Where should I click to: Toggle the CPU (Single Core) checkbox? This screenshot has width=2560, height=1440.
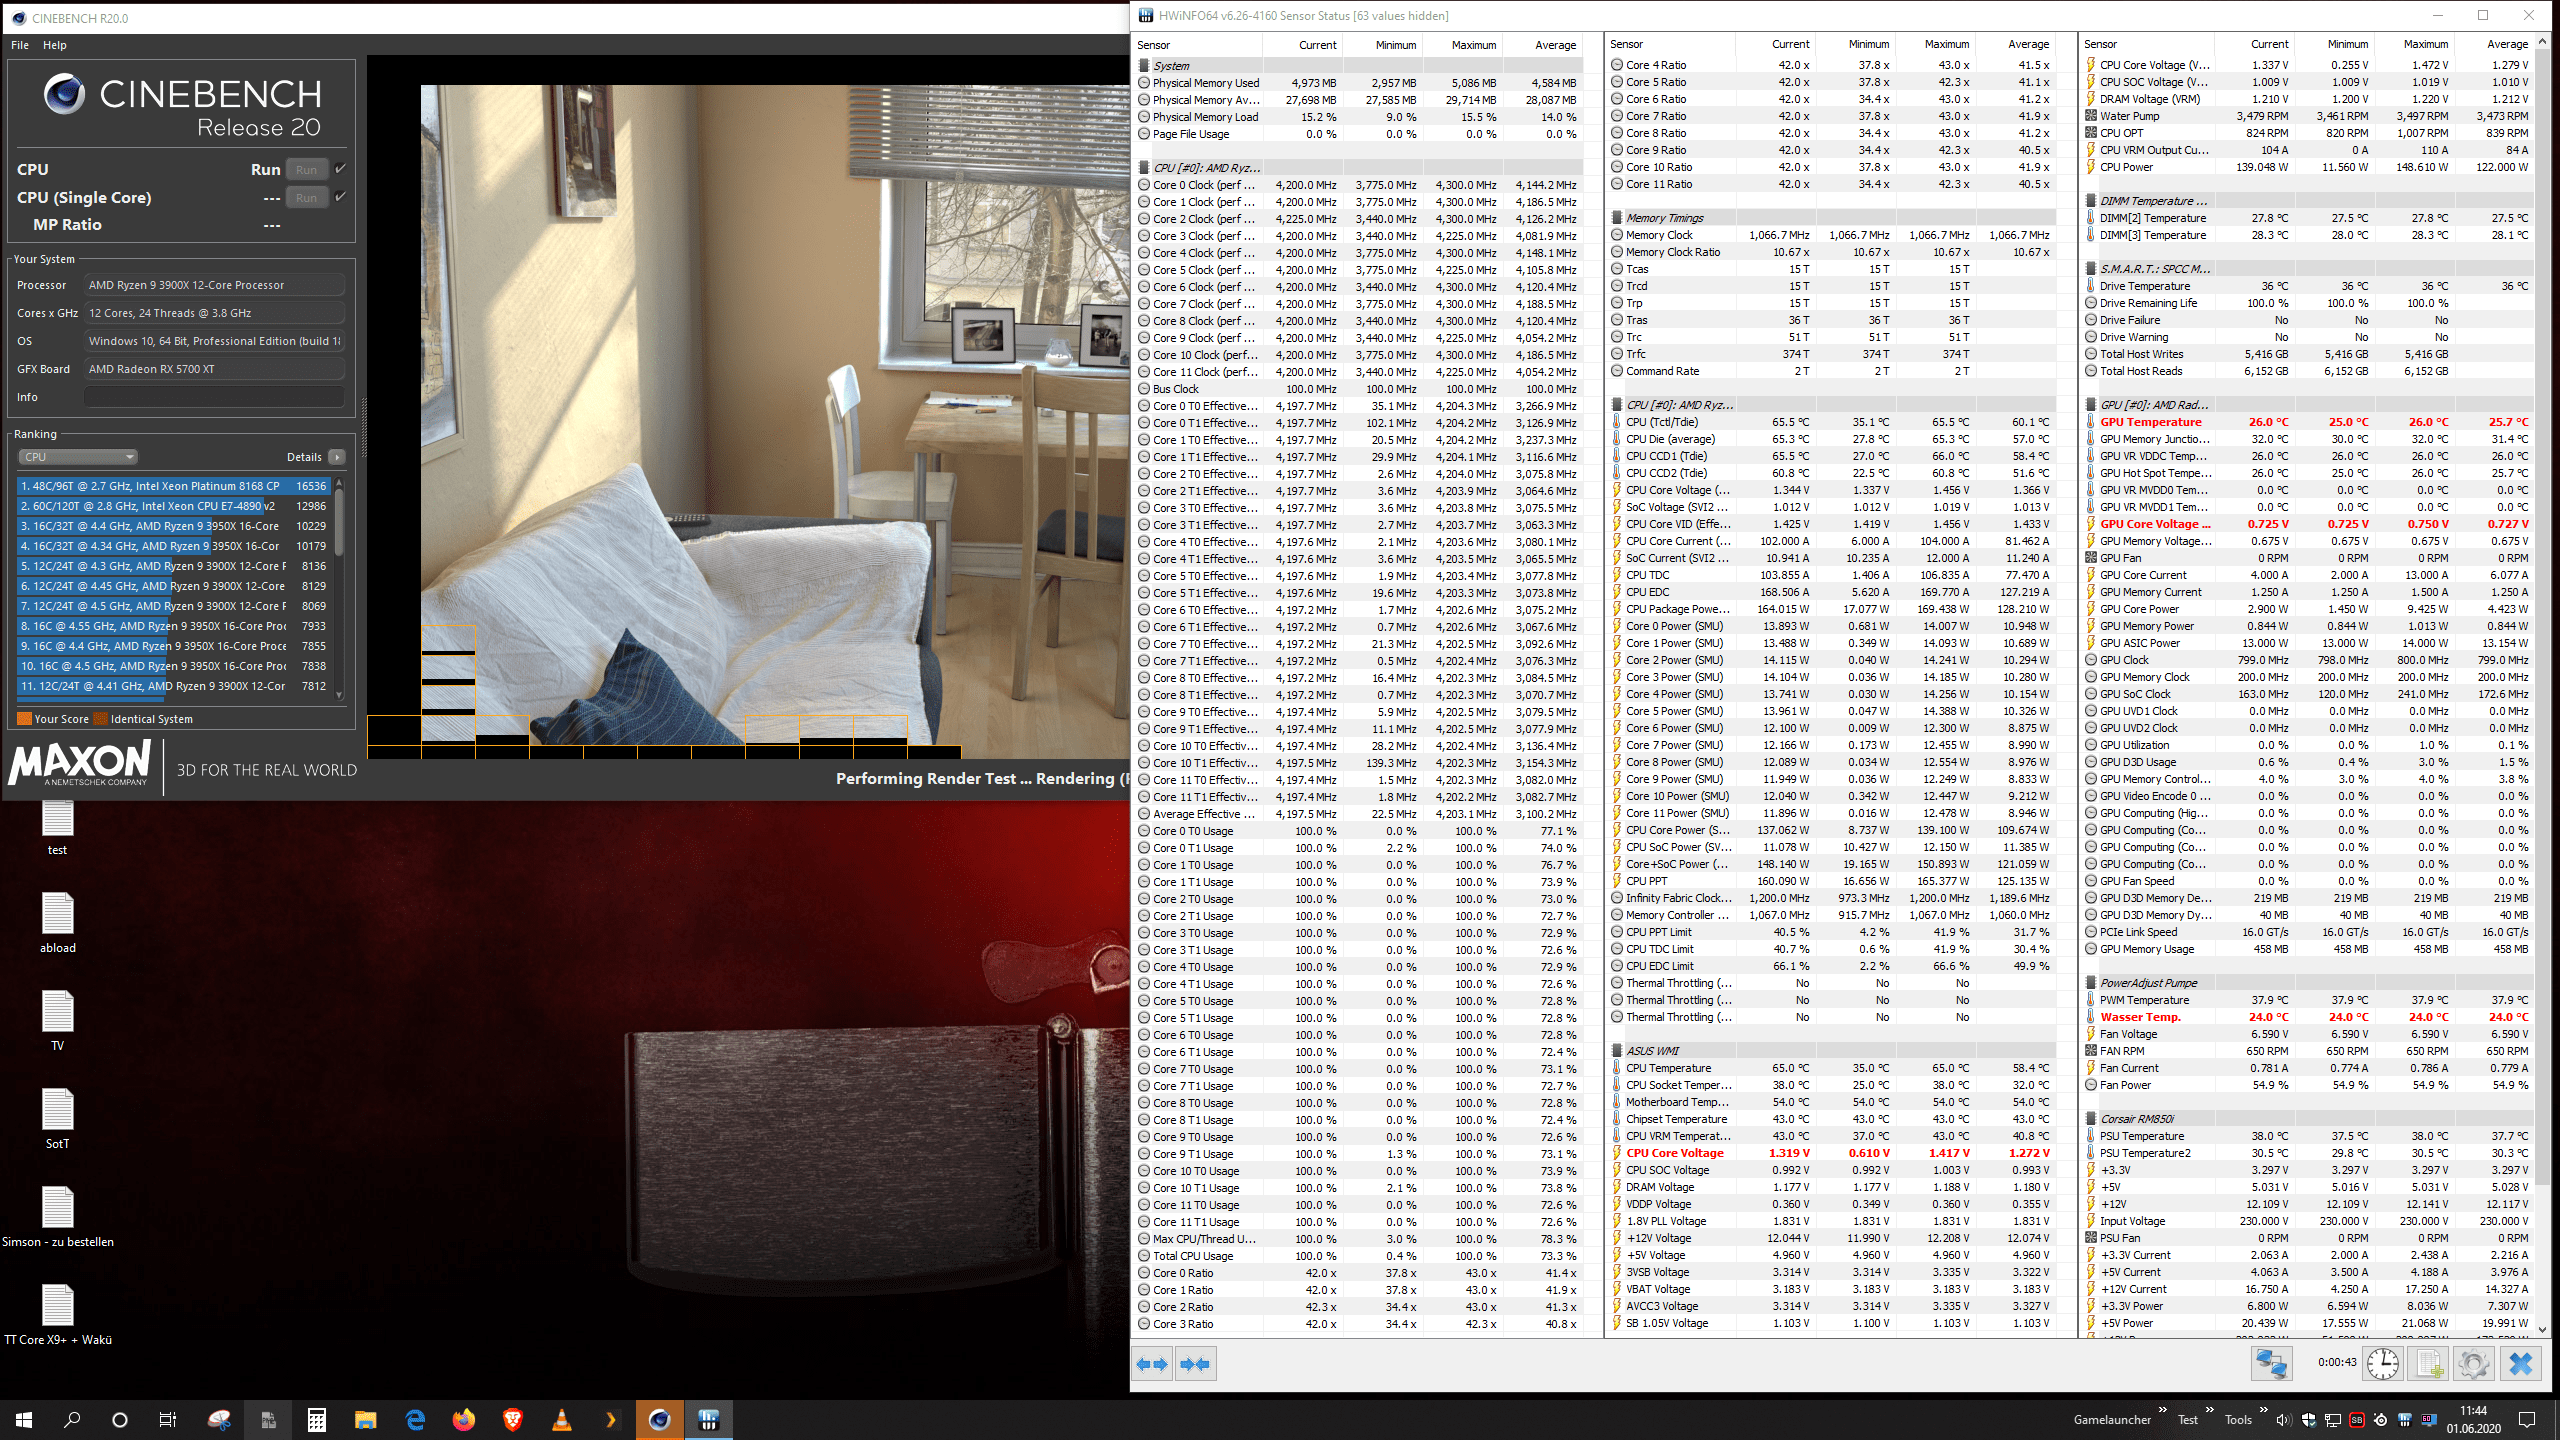(x=341, y=197)
